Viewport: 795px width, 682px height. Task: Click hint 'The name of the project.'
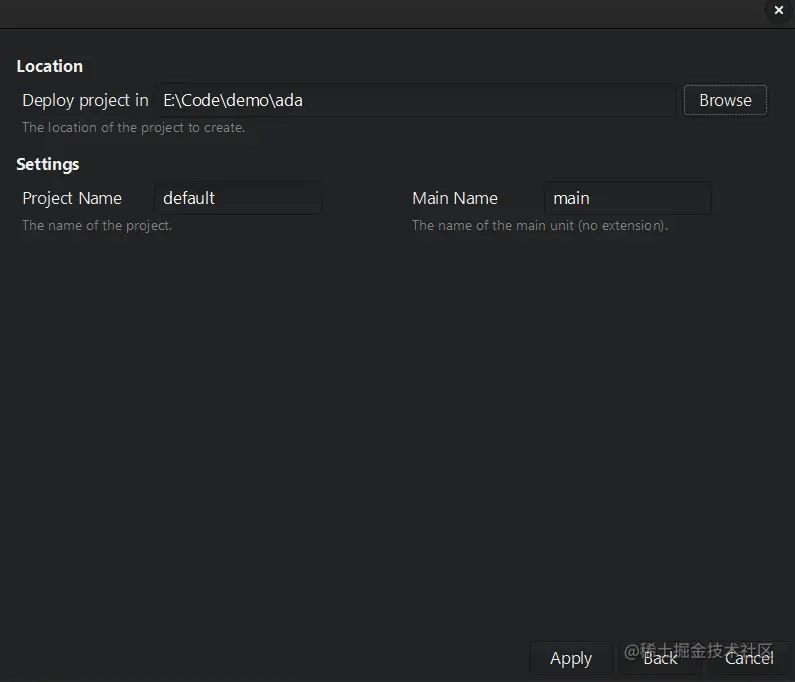(x=97, y=225)
